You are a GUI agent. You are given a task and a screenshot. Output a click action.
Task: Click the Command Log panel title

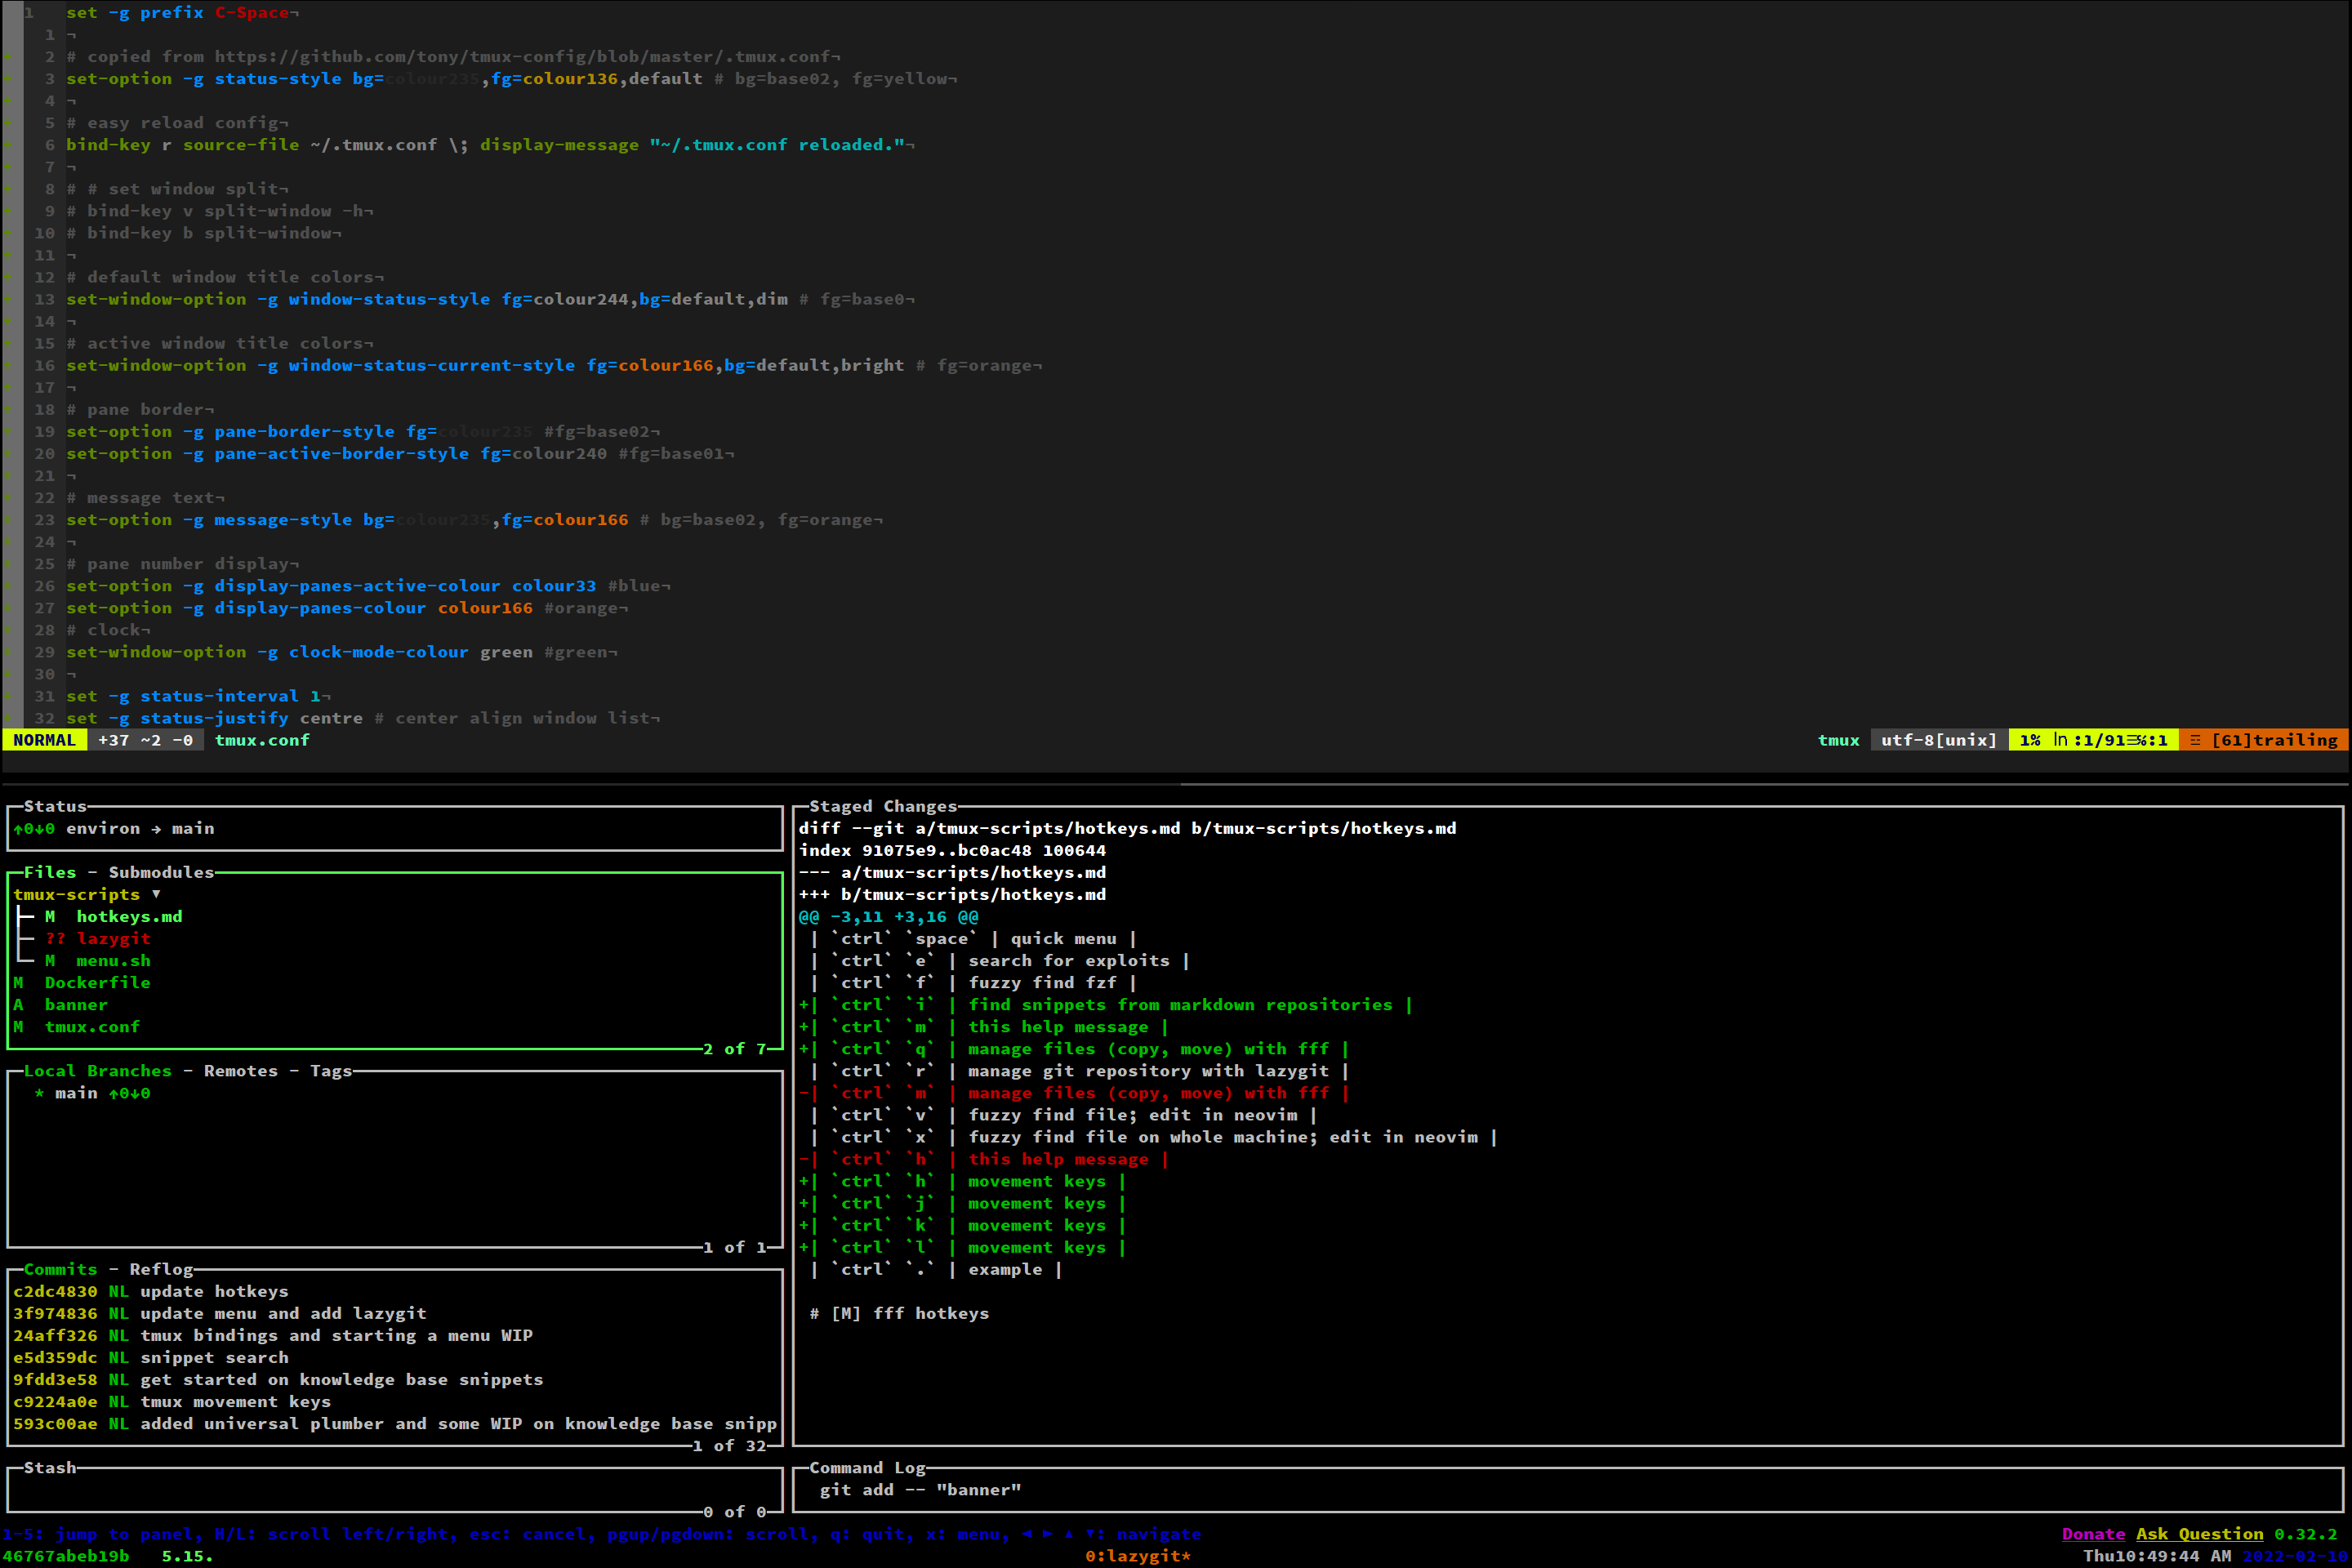coord(867,1467)
